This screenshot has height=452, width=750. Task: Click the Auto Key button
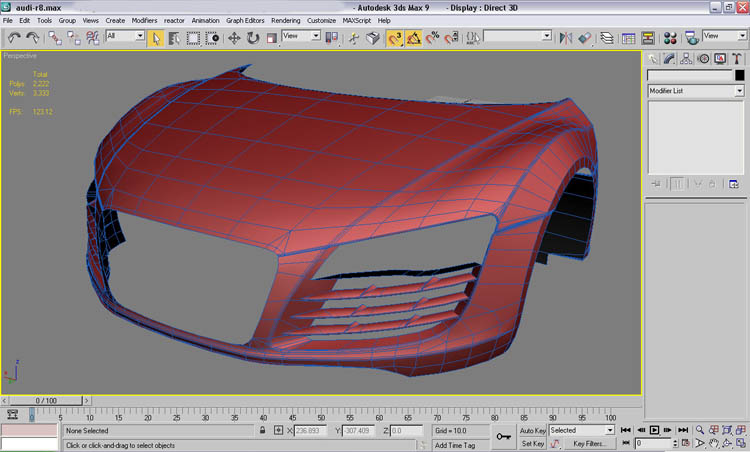click(531, 430)
